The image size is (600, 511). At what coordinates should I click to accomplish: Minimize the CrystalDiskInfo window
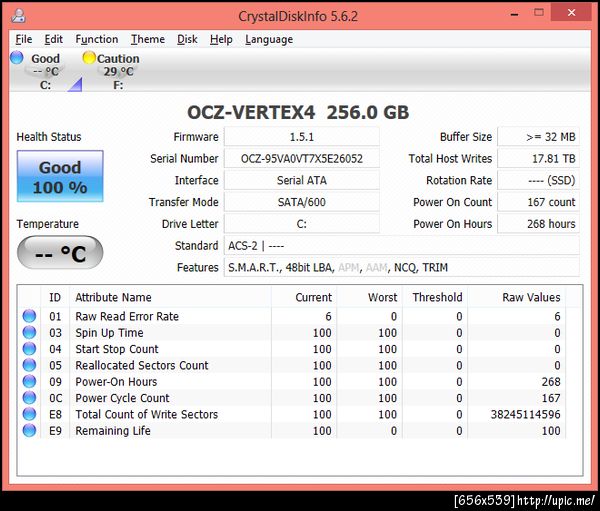[515, 14]
